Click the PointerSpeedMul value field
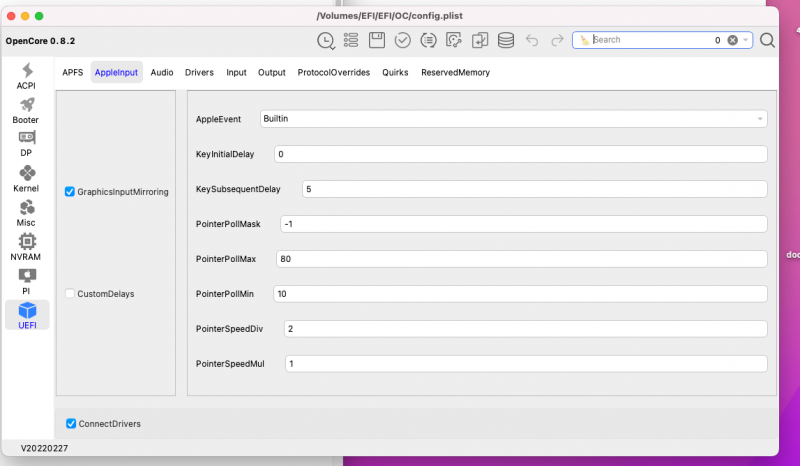 pos(526,364)
